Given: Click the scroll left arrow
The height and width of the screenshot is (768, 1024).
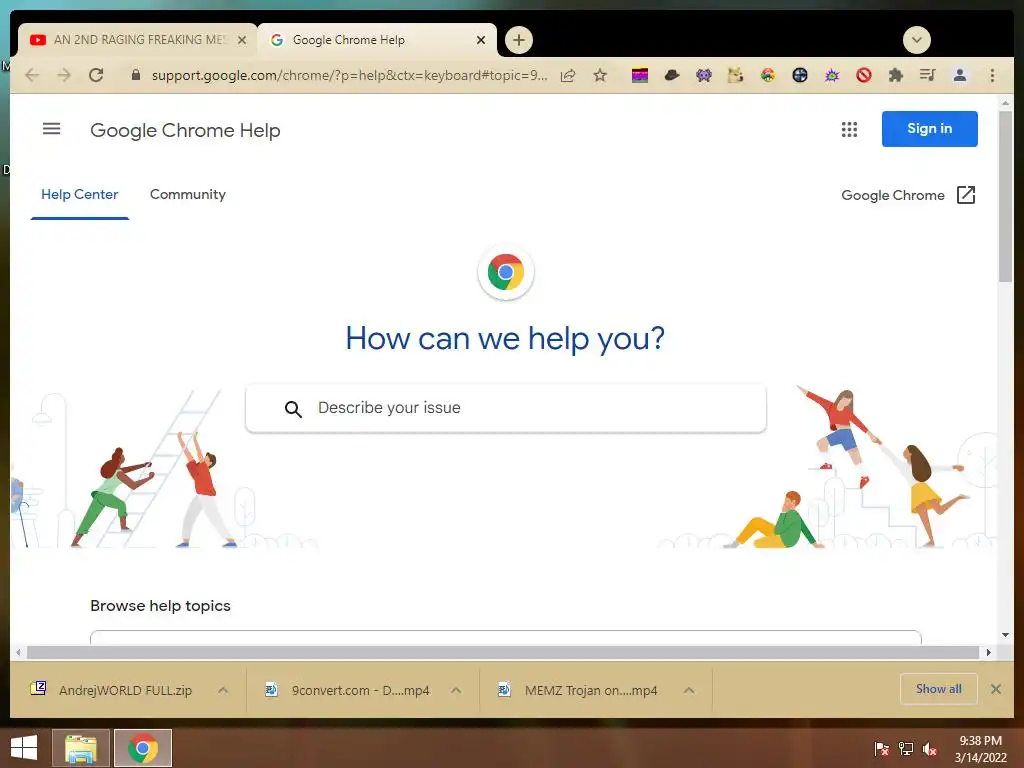Looking at the screenshot, I should coord(18,652).
